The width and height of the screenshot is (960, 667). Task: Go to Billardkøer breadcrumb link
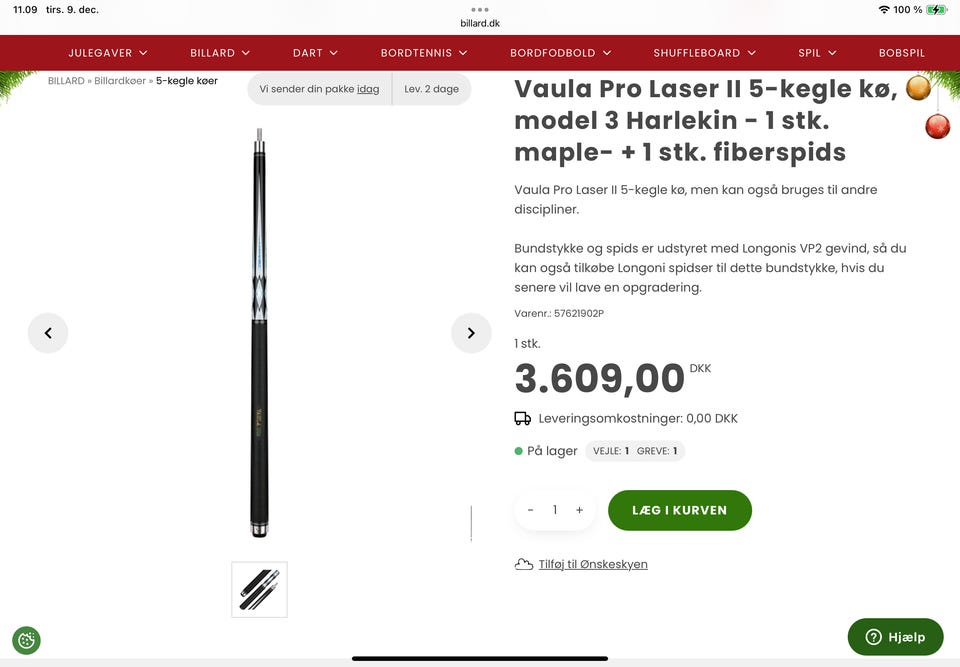(x=120, y=81)
